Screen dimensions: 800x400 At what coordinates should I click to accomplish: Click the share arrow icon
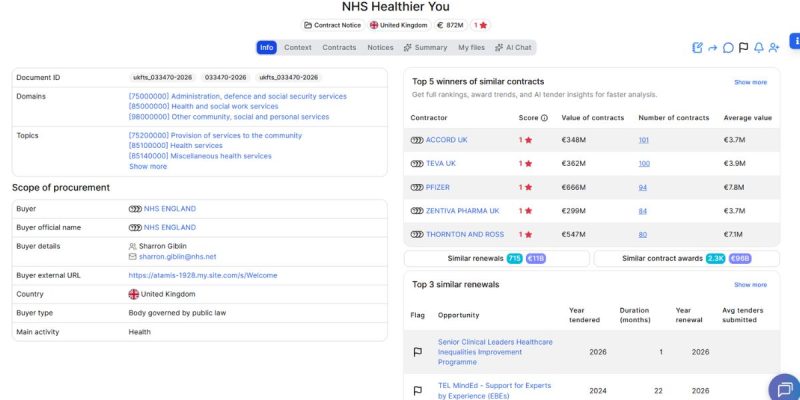coord(713,48)
